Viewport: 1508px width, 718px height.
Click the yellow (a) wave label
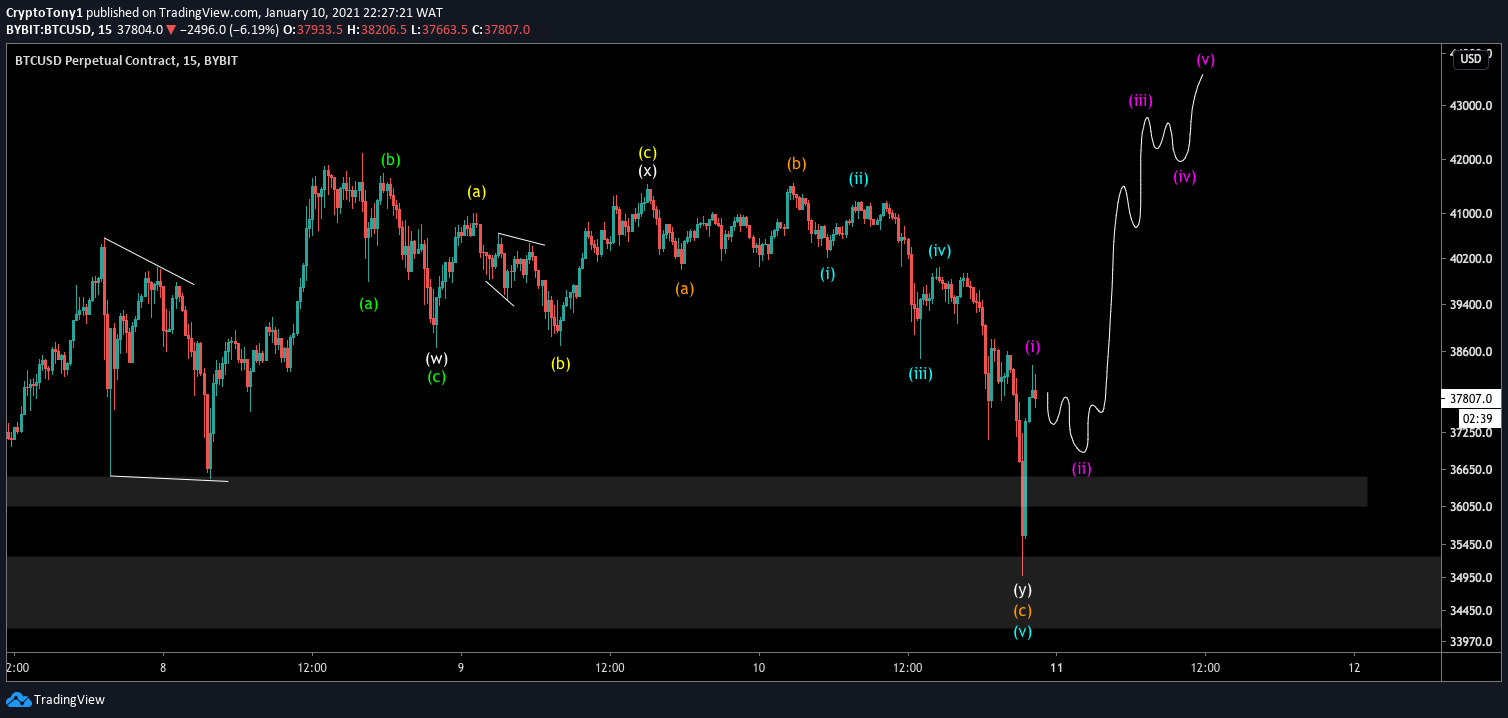tap(477, 191)
